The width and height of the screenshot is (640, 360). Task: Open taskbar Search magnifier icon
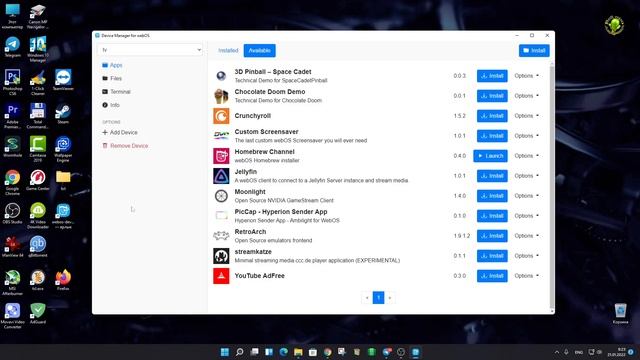pos(240,352)
